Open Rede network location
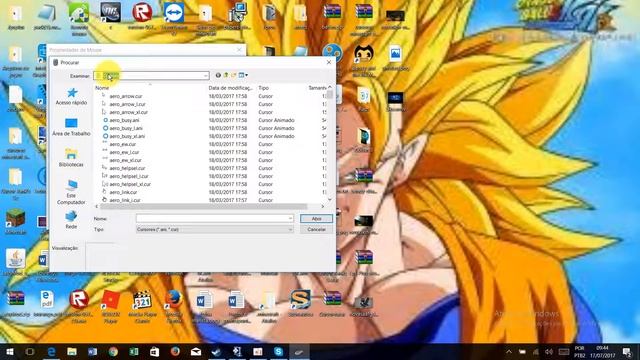 click(71, 220)
